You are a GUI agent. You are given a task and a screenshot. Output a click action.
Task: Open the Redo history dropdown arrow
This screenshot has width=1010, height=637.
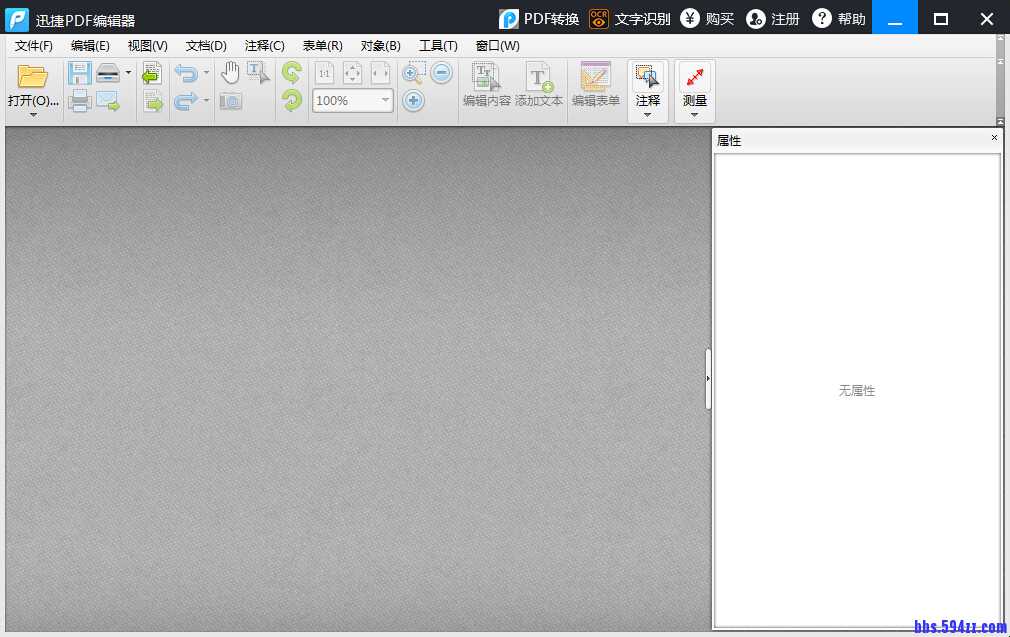206,100
